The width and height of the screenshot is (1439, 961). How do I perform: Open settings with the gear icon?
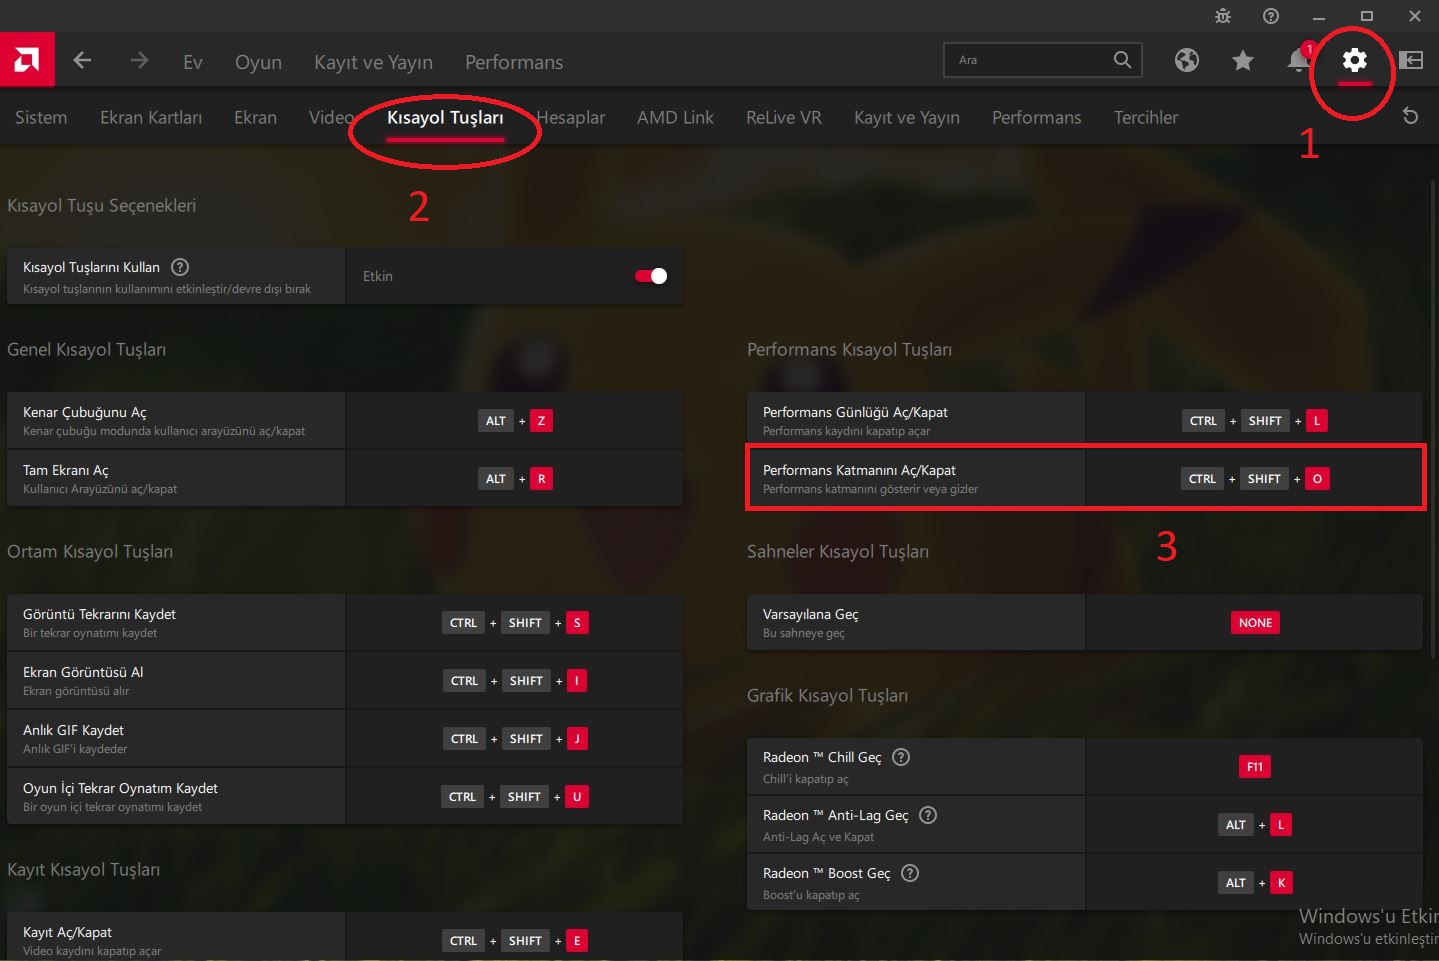tap(1355, 60)
